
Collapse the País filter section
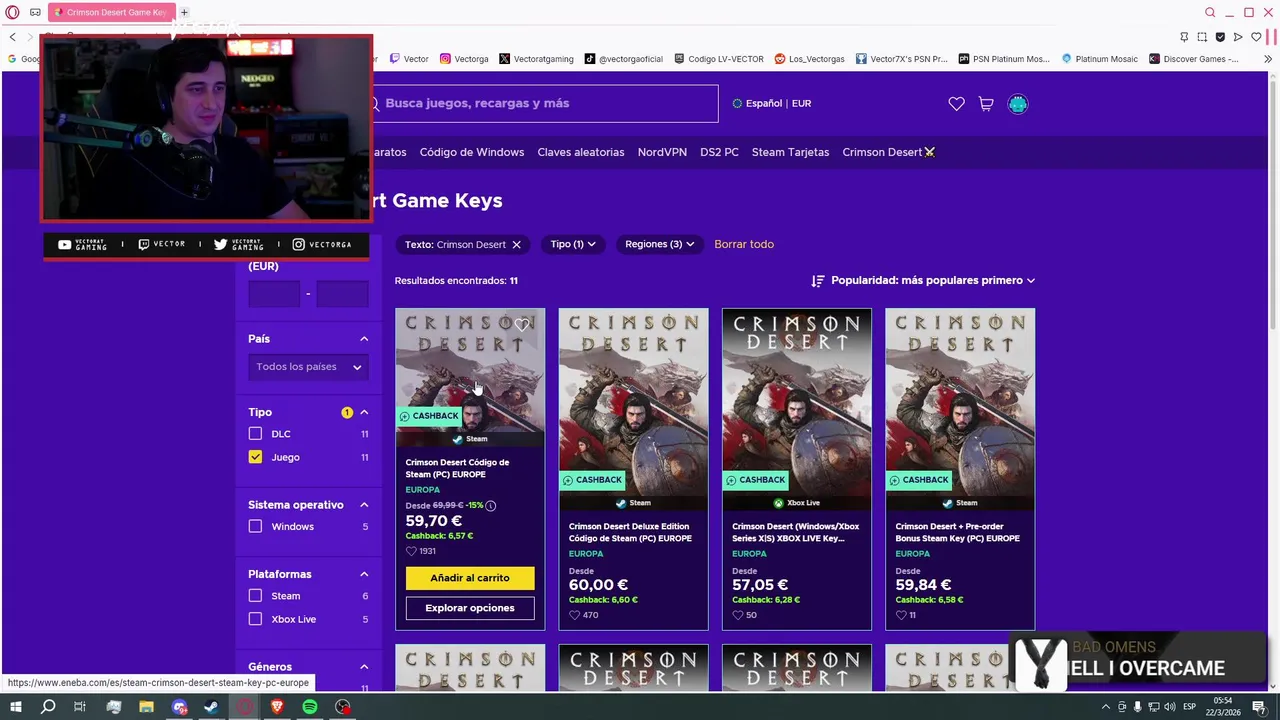[364, 339]
